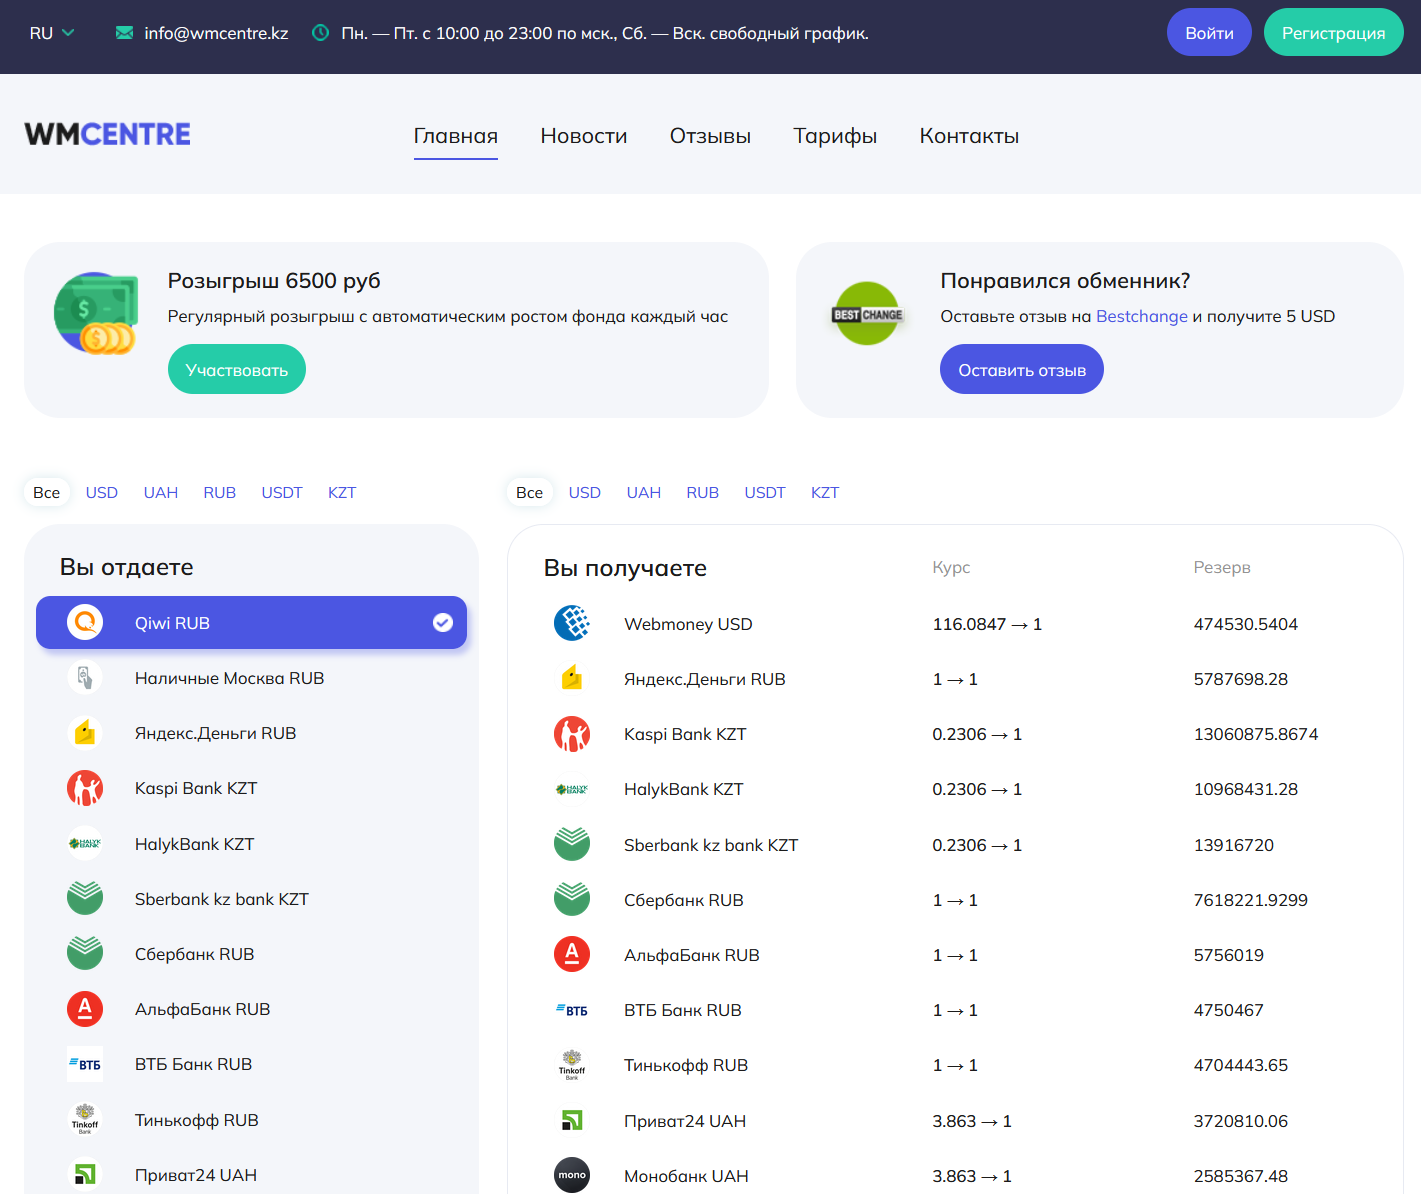Filter give list by USD
Image resolution: width=1421 pixels, height=1194 pixels.
point(102,492)
